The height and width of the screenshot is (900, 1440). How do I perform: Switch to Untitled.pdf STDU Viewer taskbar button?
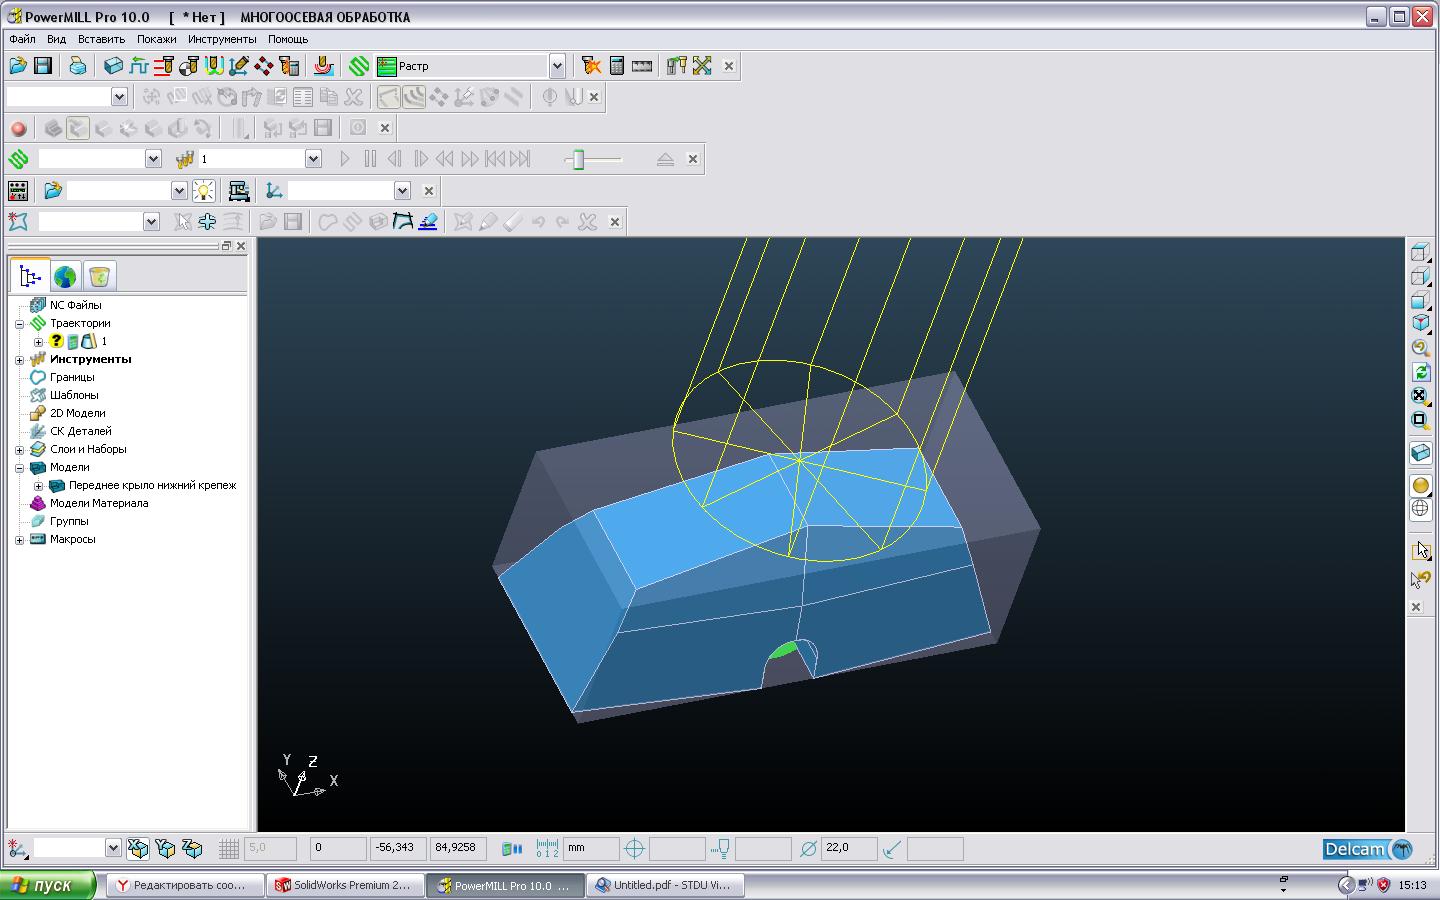pyautogui.click(x=666, y=885)
